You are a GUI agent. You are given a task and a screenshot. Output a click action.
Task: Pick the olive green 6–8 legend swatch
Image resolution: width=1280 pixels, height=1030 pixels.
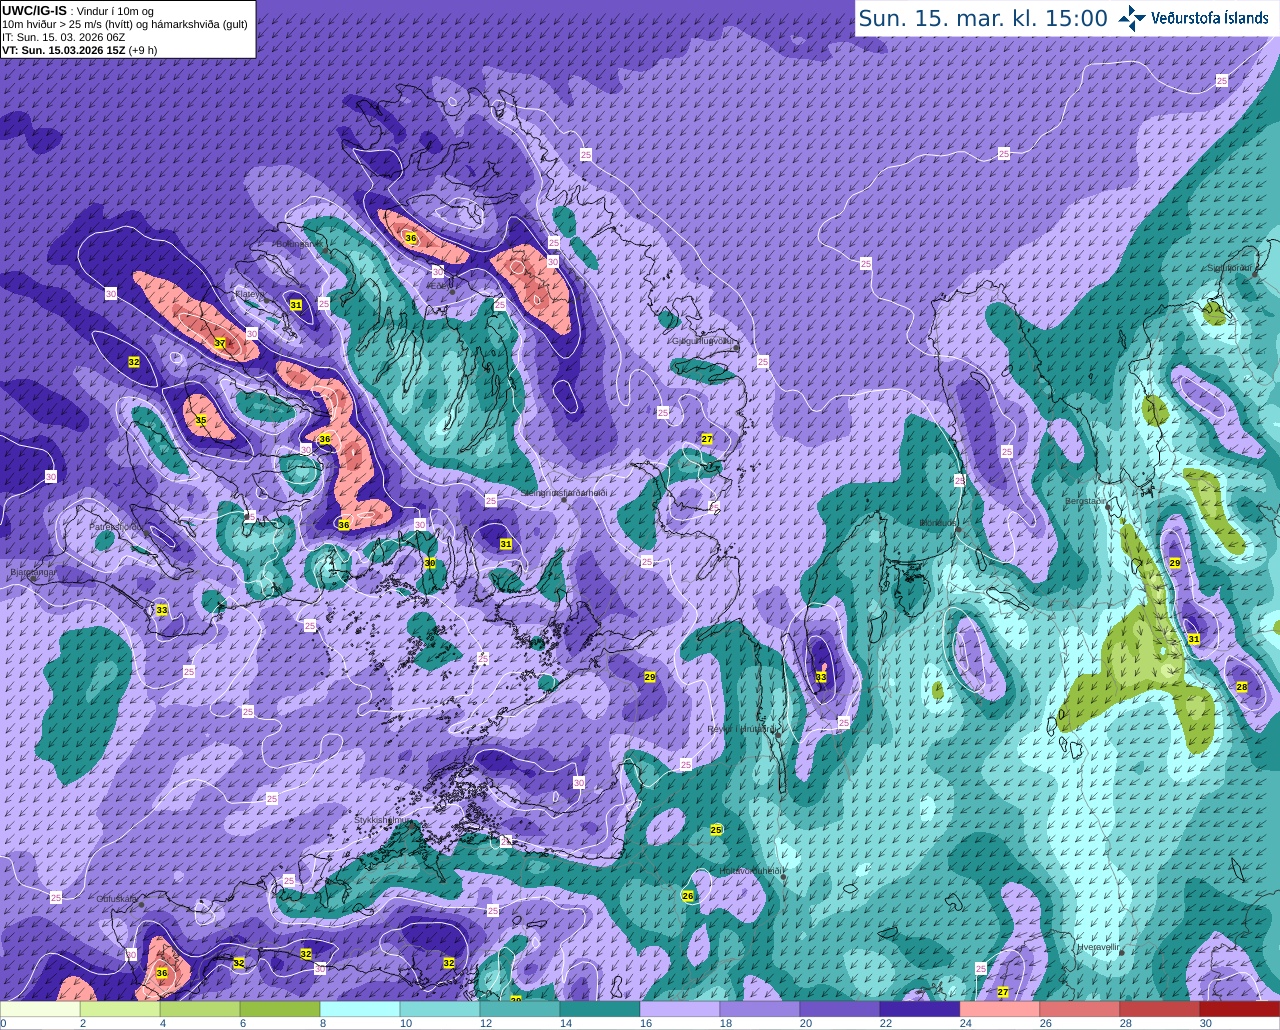280,1009
